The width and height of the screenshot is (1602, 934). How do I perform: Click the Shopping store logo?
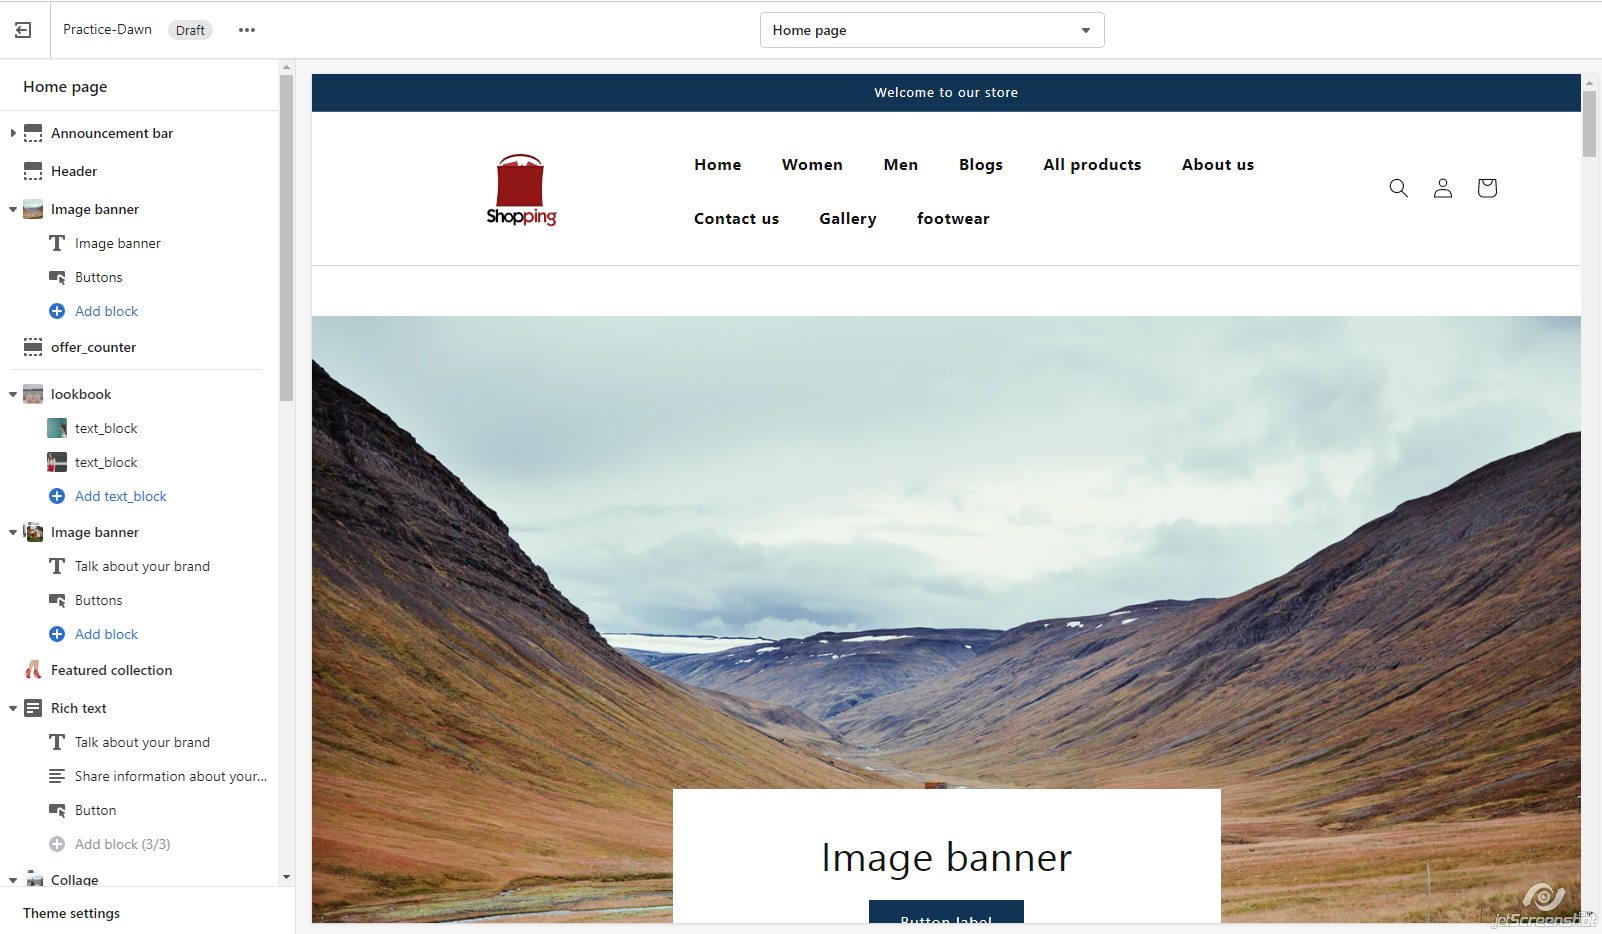(x=521, y=189)
